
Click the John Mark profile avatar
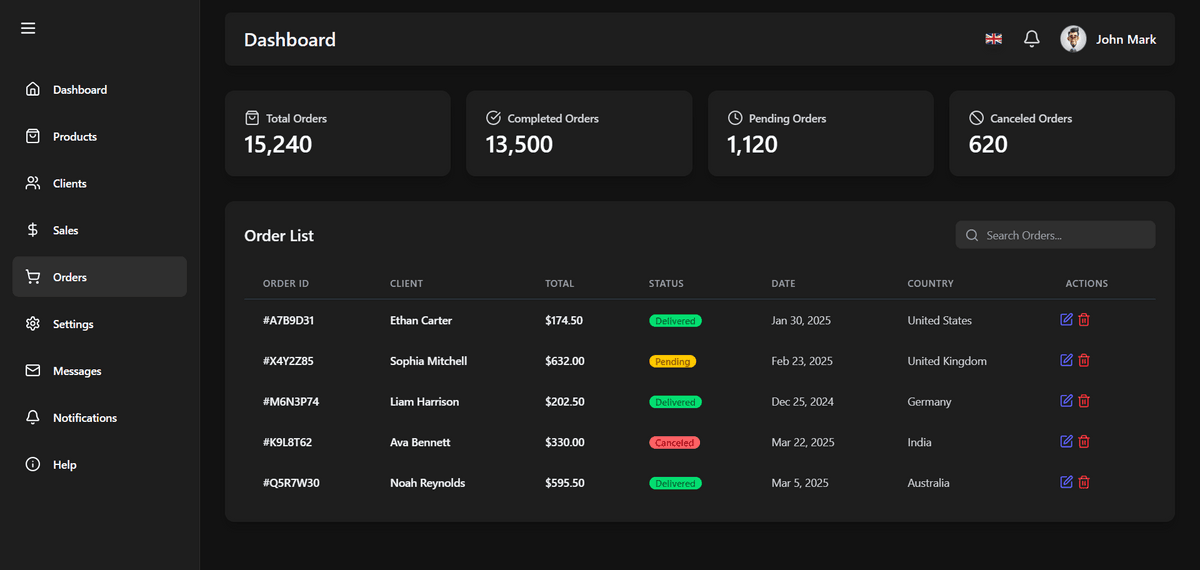coord(1073,39)
